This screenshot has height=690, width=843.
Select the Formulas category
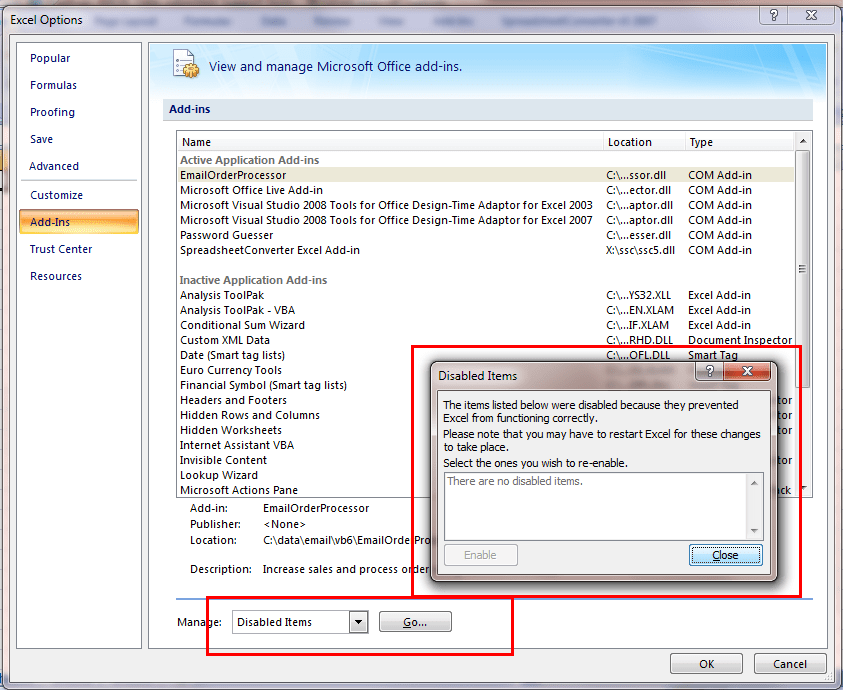pyautogui.click(x=53, y=85)
